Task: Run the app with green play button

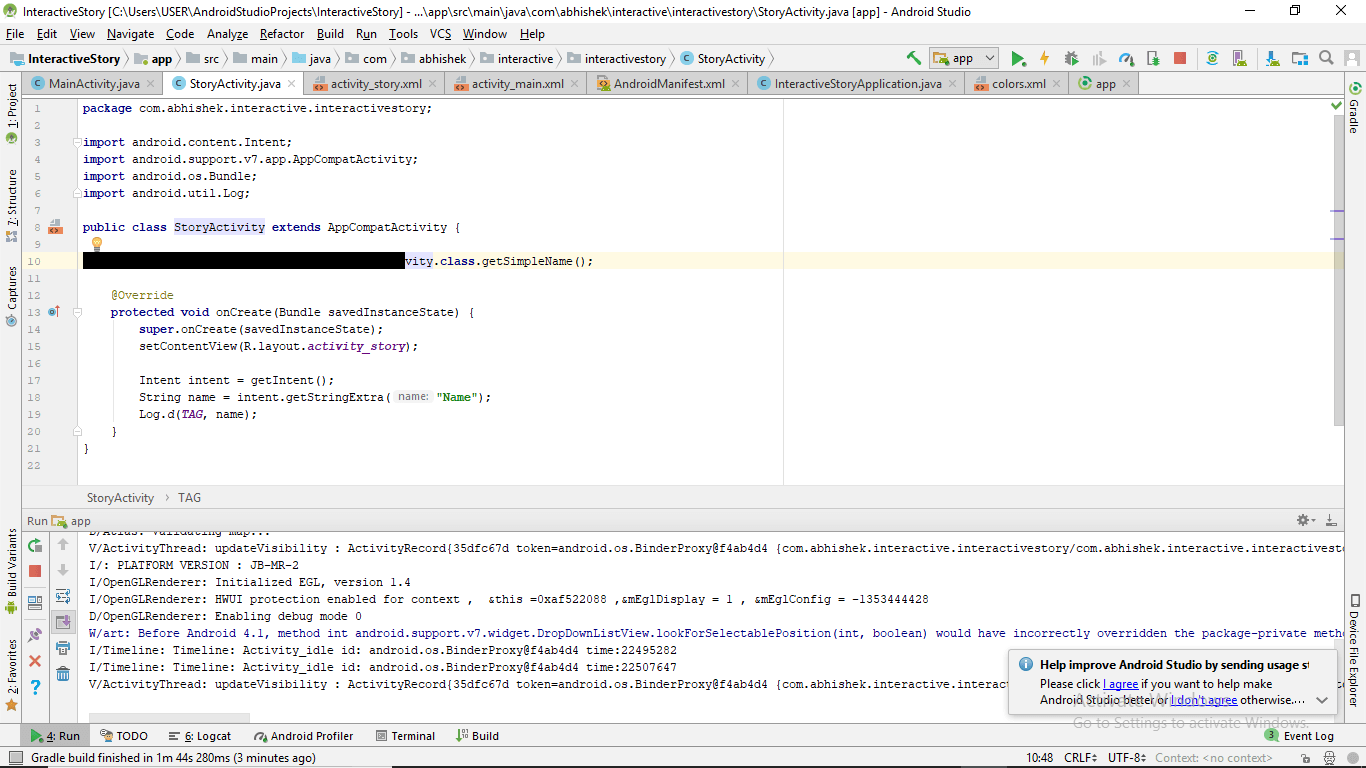Action: pyautogui.click(x=1018, y=58)
